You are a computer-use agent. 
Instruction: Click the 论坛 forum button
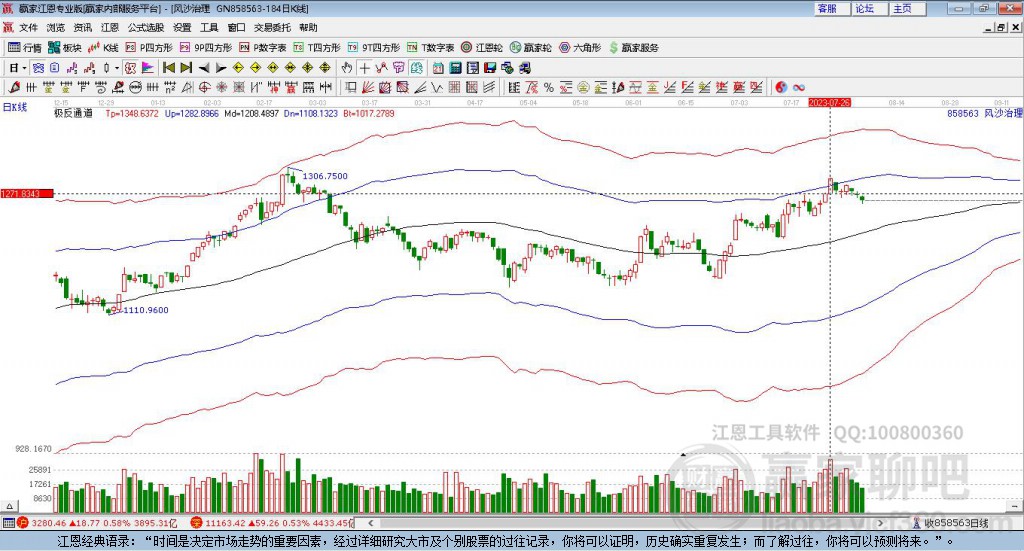pos(865,8)
